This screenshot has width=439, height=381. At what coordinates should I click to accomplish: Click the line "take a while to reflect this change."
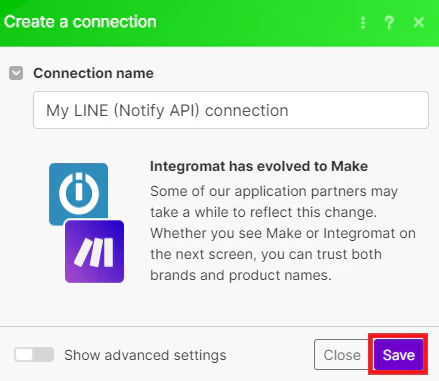[263, 212]
